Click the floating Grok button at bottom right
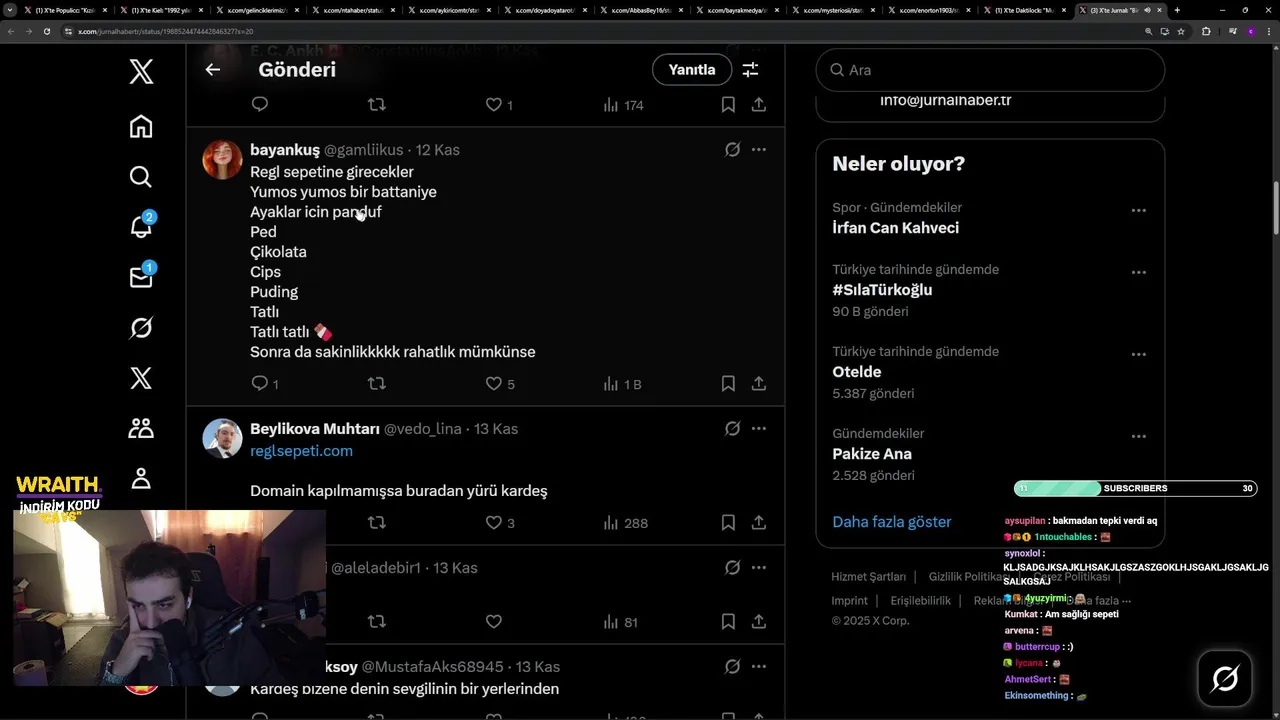 tap(1225, 680)
